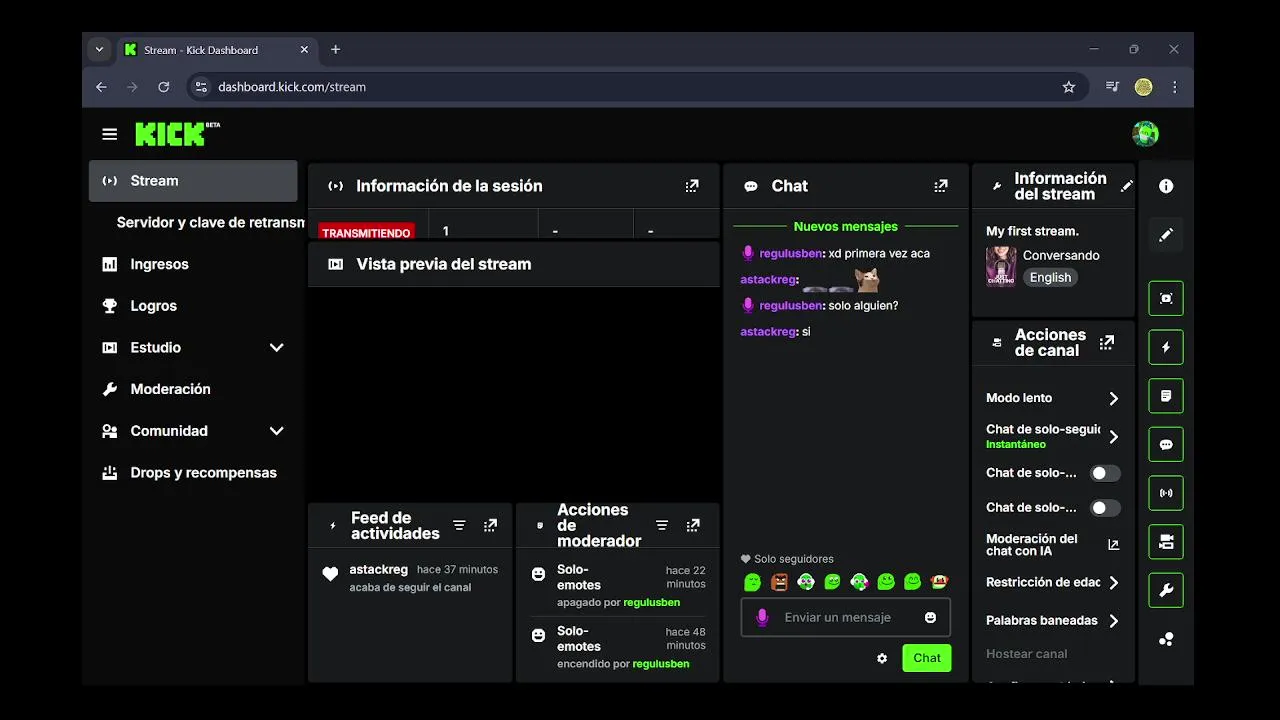The image size is (1280, 720).
Task: Send message with the green Chat button
Action: [x=927, y=658]
